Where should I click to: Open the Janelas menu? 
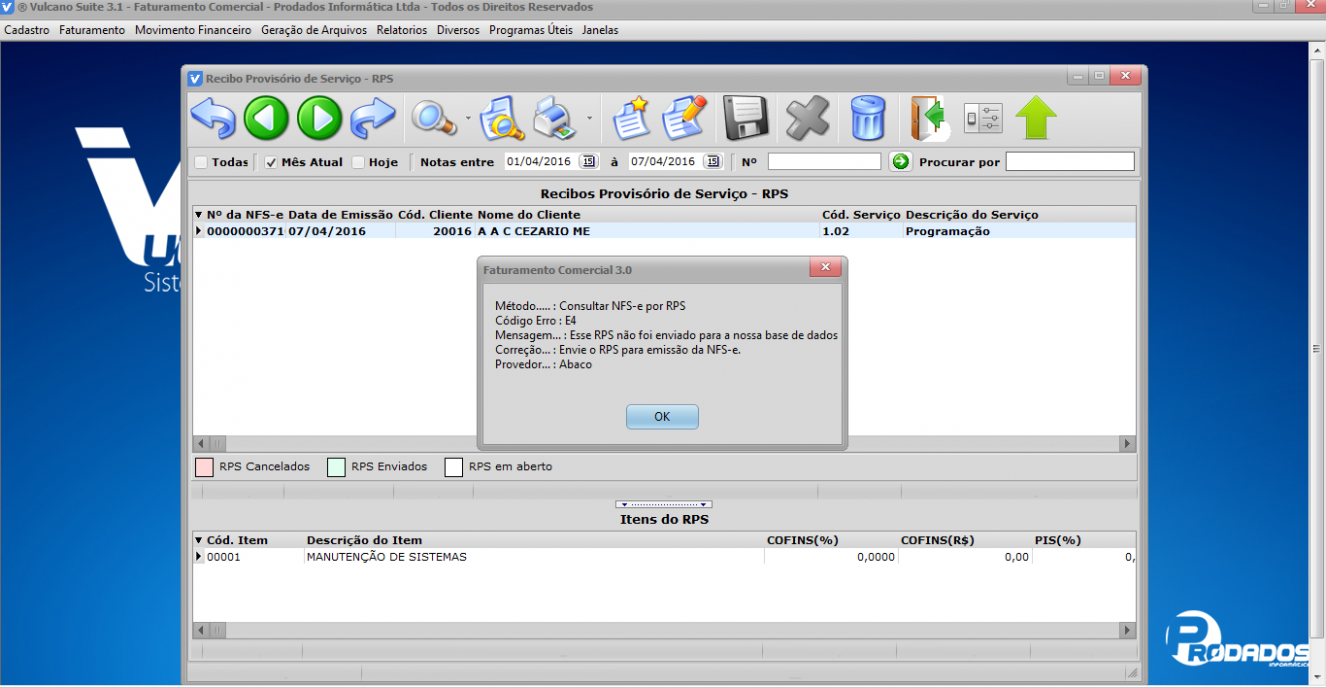point(600,30)
